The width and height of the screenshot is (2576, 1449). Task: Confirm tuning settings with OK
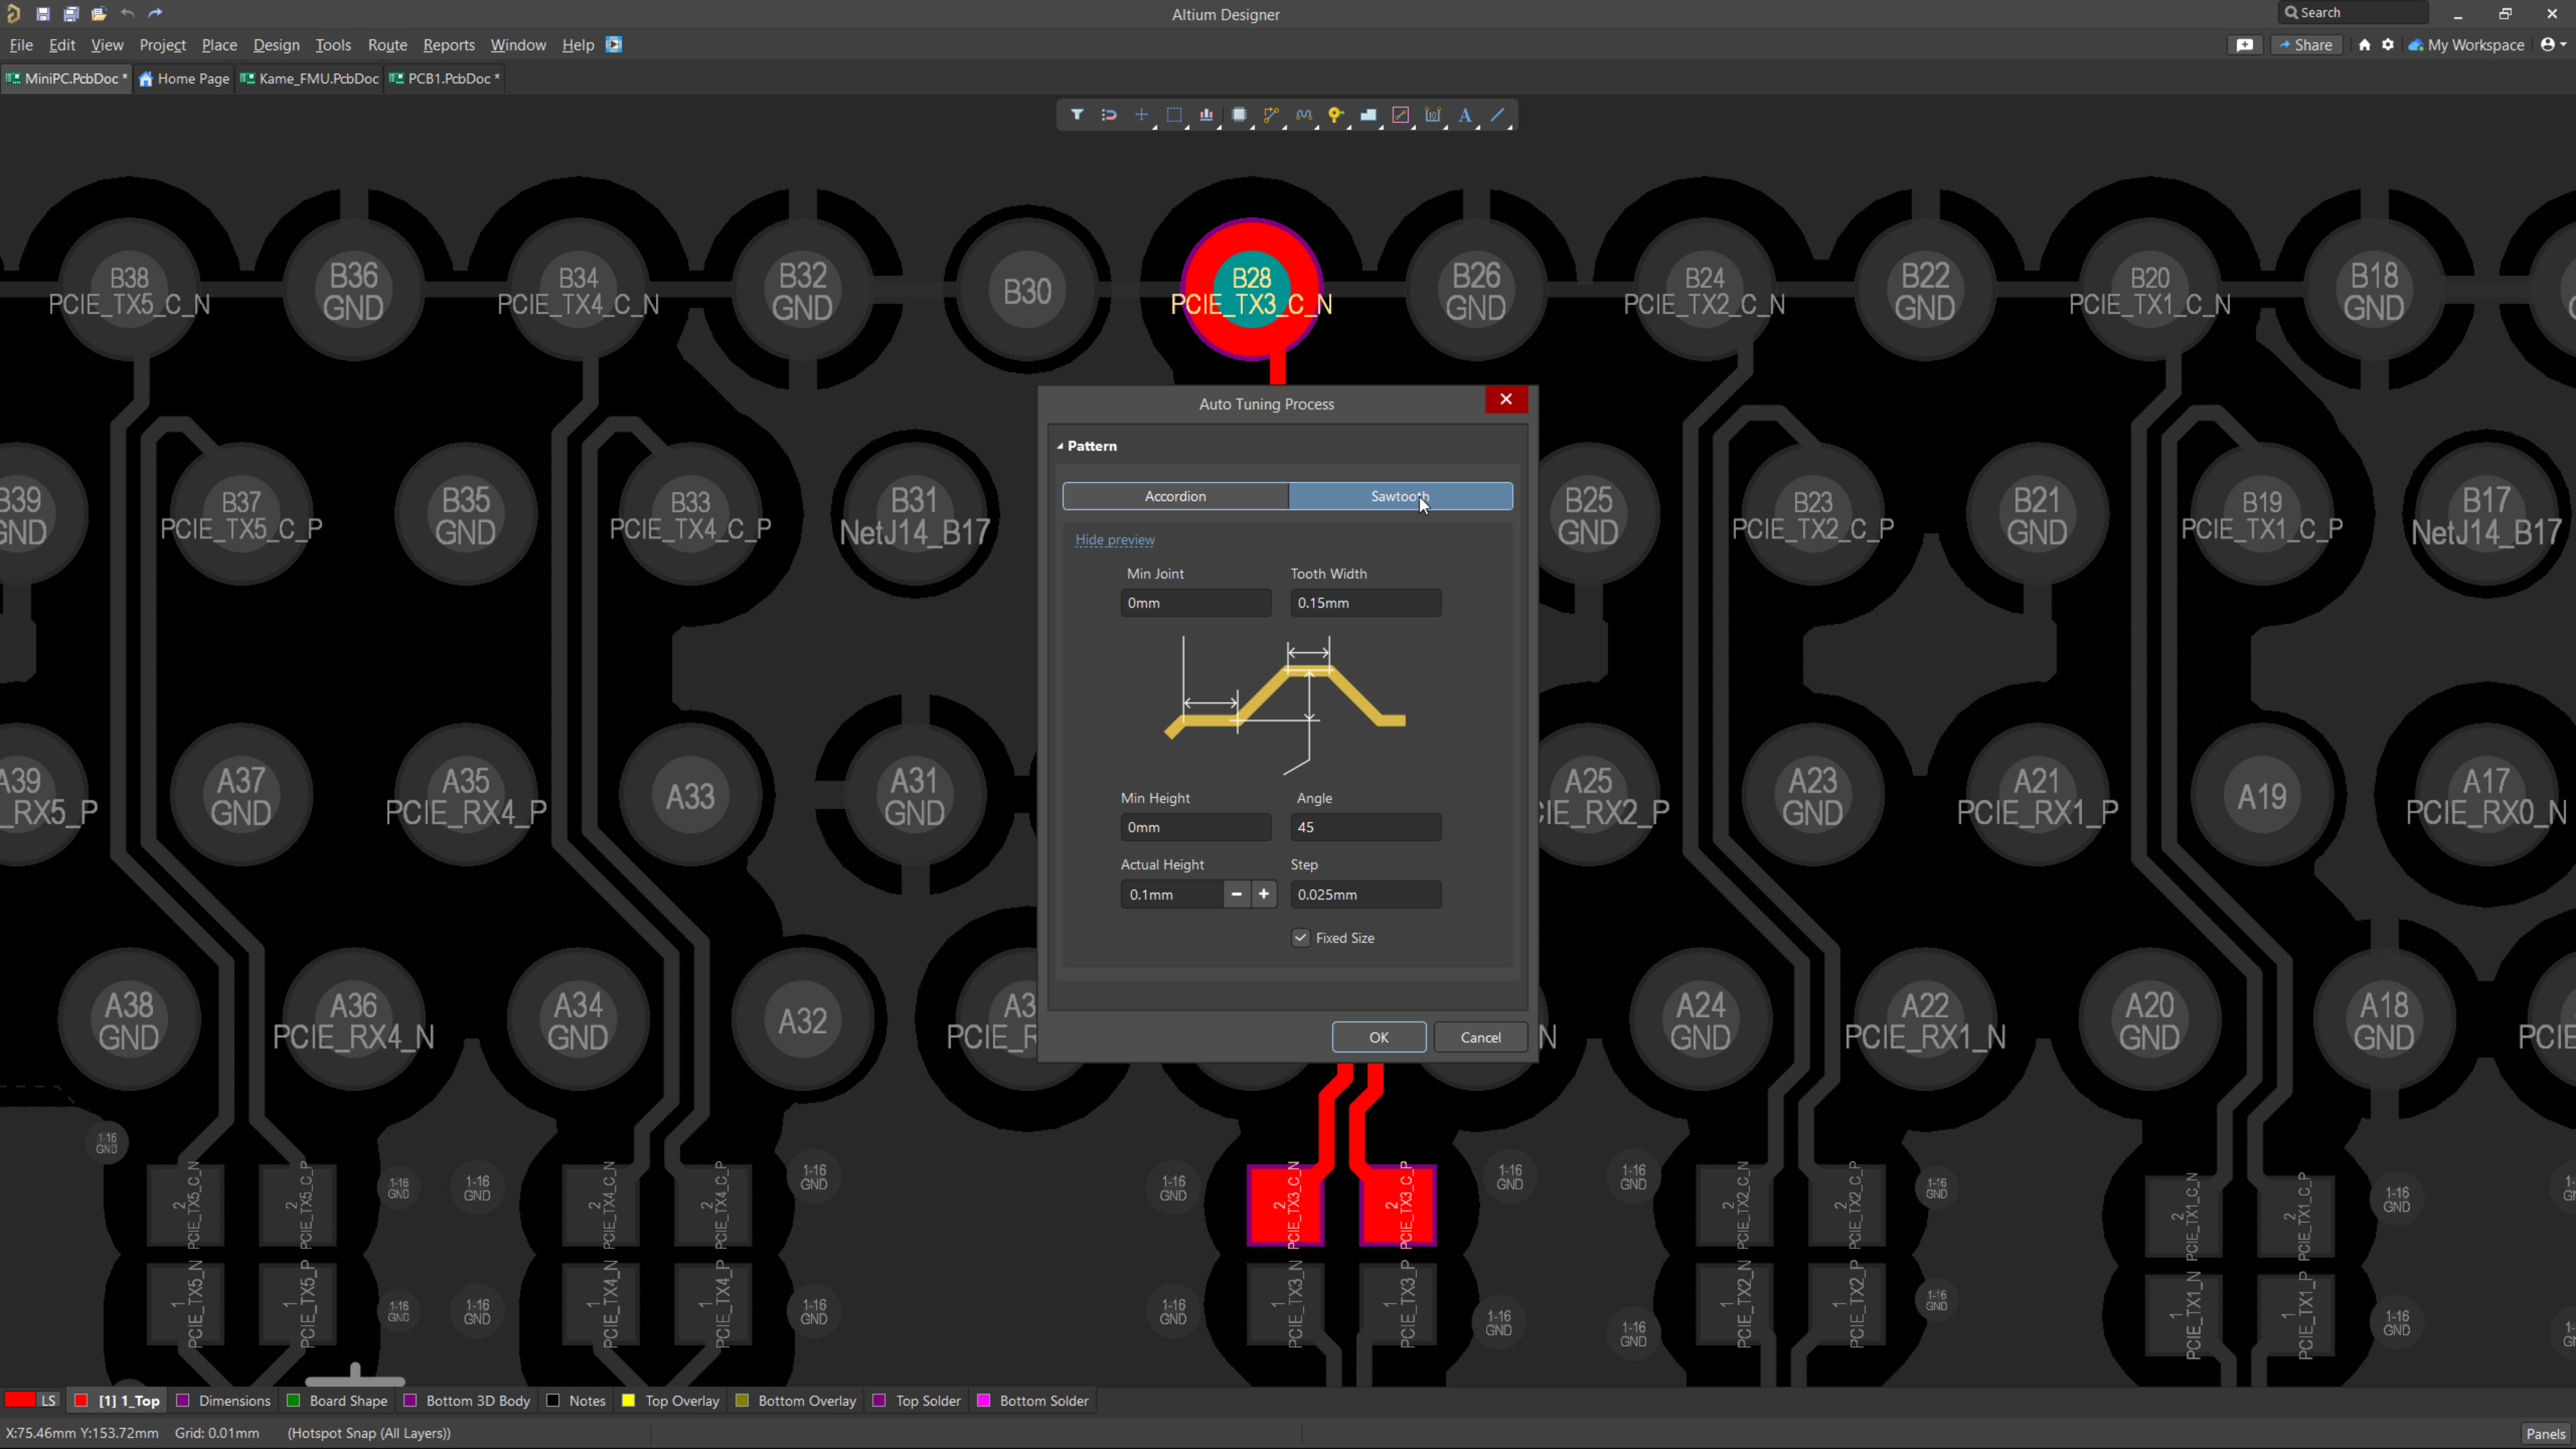click(x=1378, y=1037)
